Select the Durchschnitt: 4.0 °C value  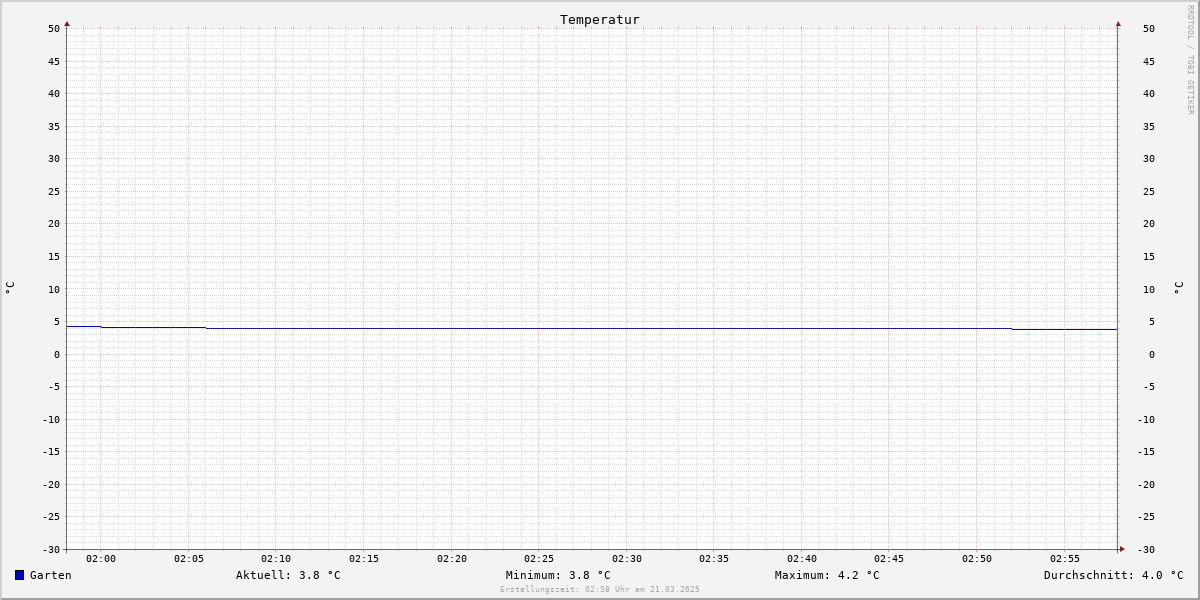(x=1113, y=575)
